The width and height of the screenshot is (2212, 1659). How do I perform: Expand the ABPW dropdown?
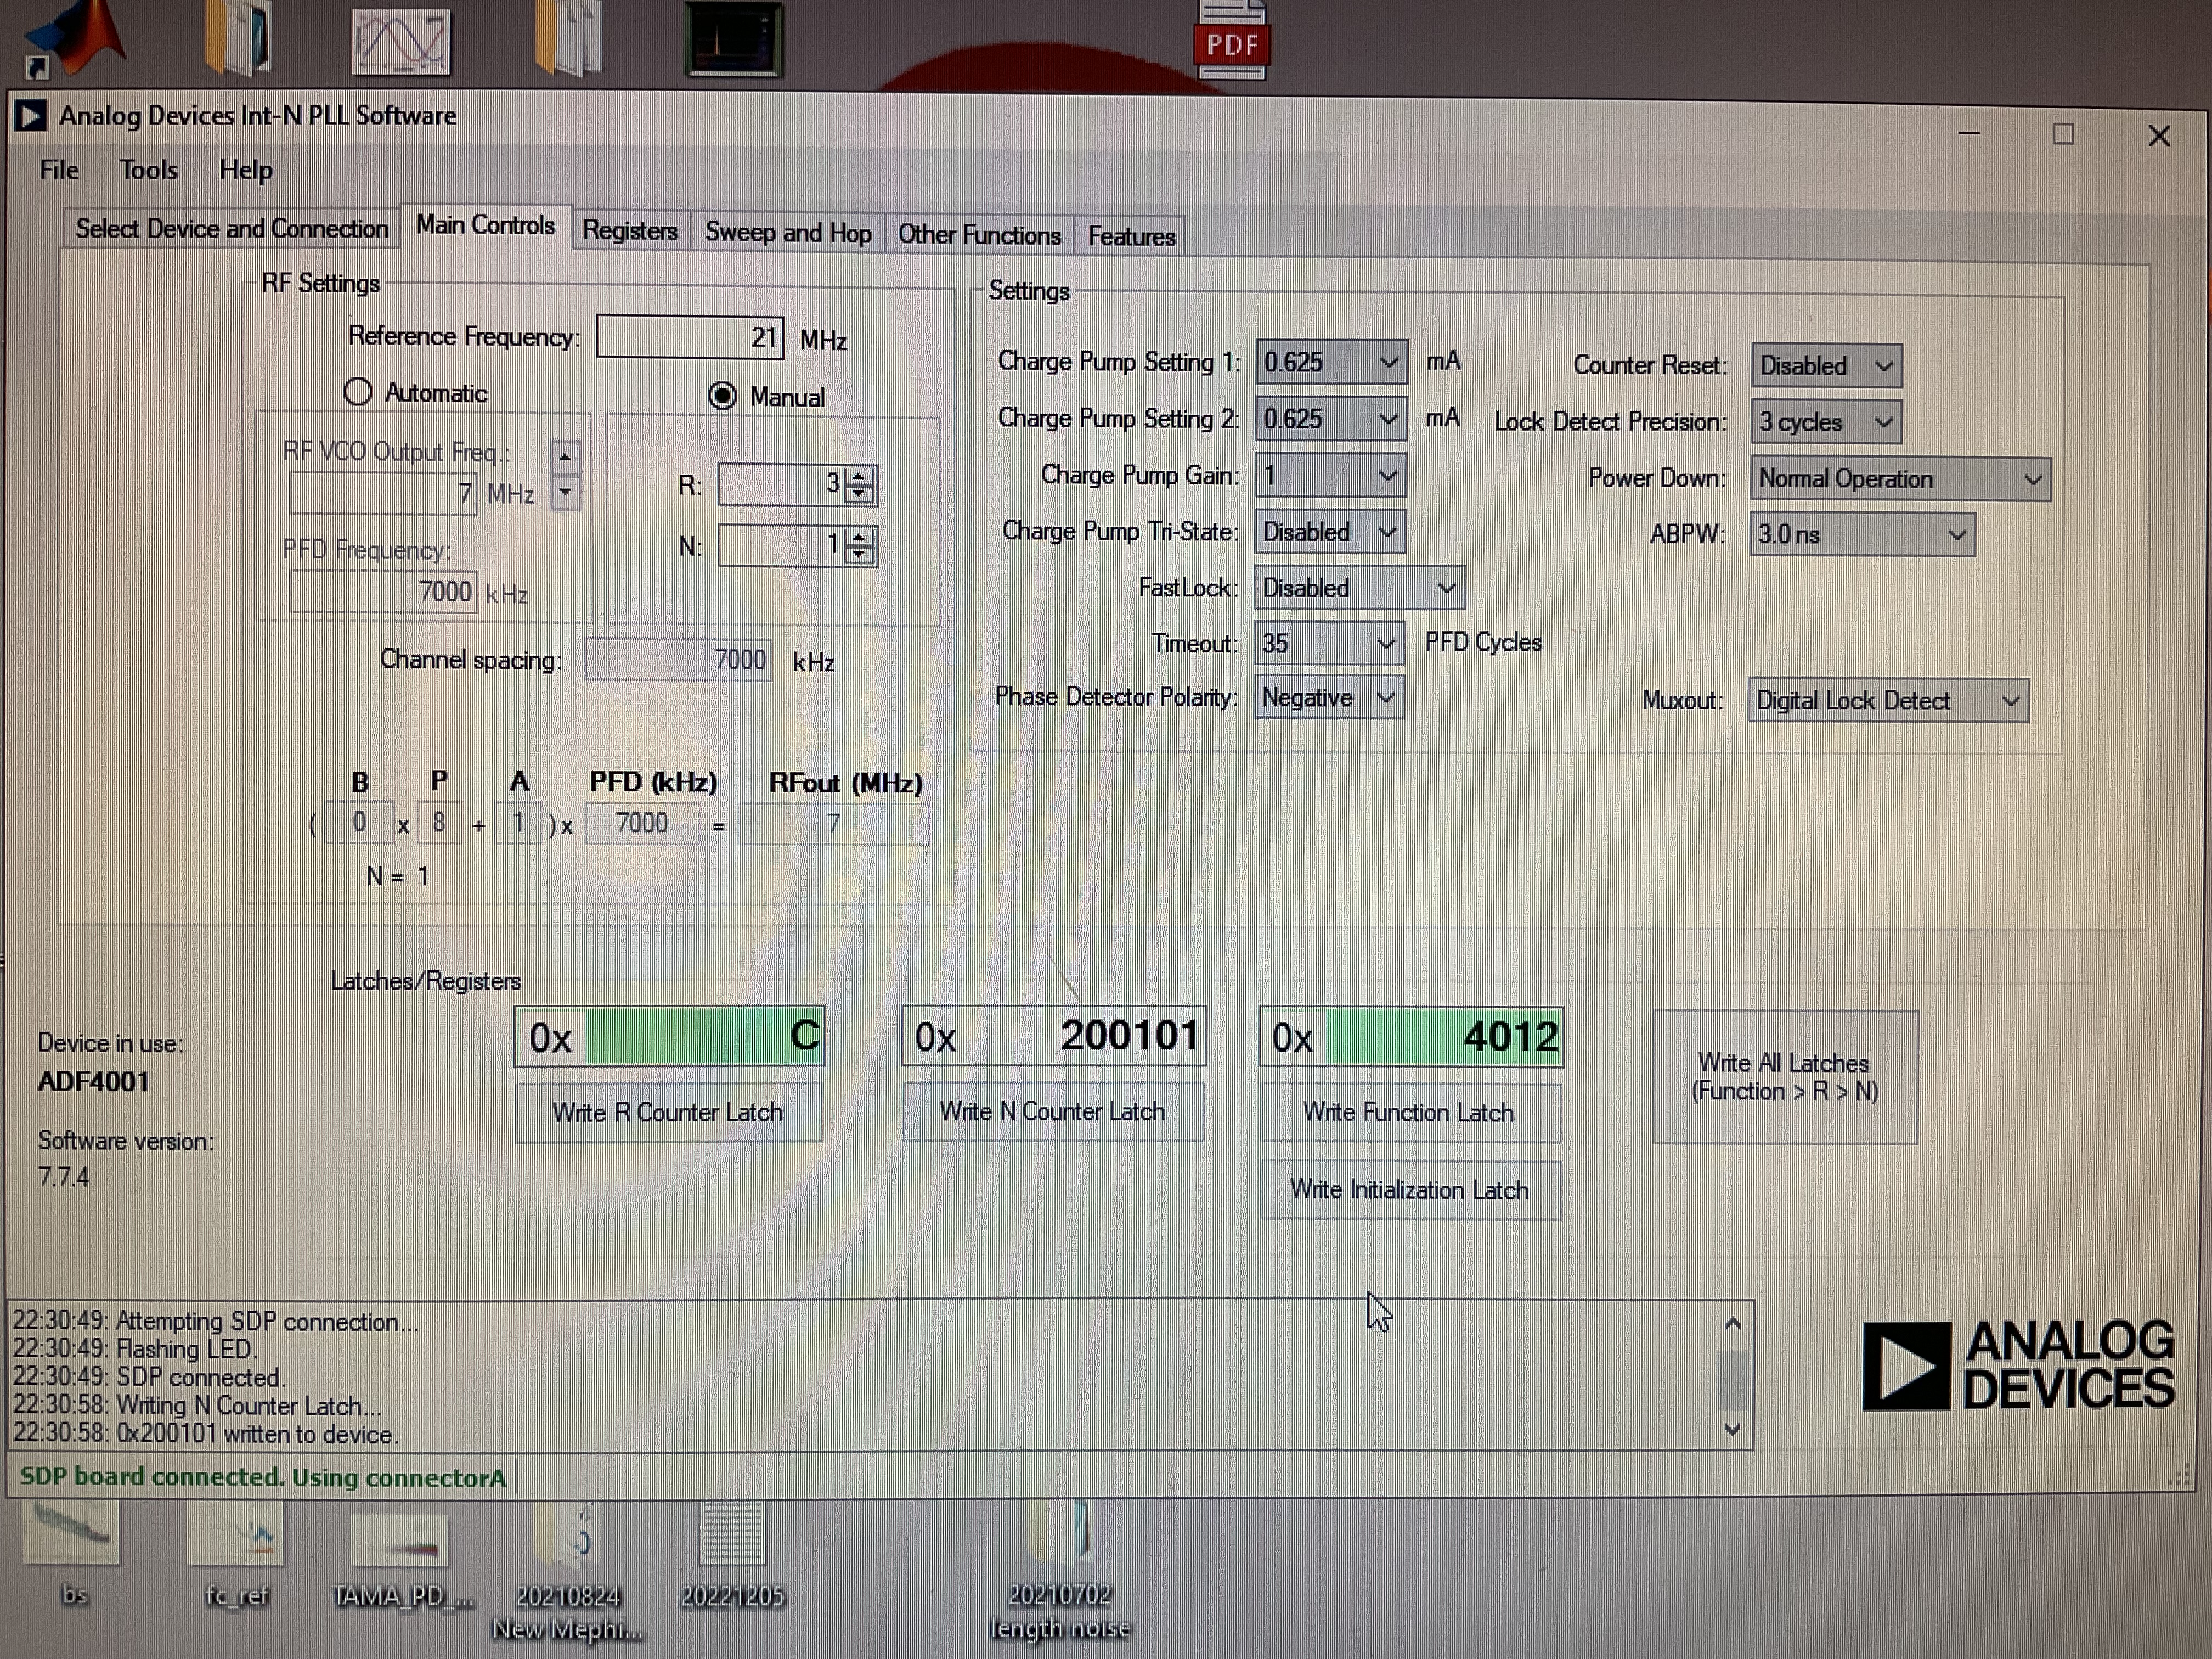point(1862,535)
